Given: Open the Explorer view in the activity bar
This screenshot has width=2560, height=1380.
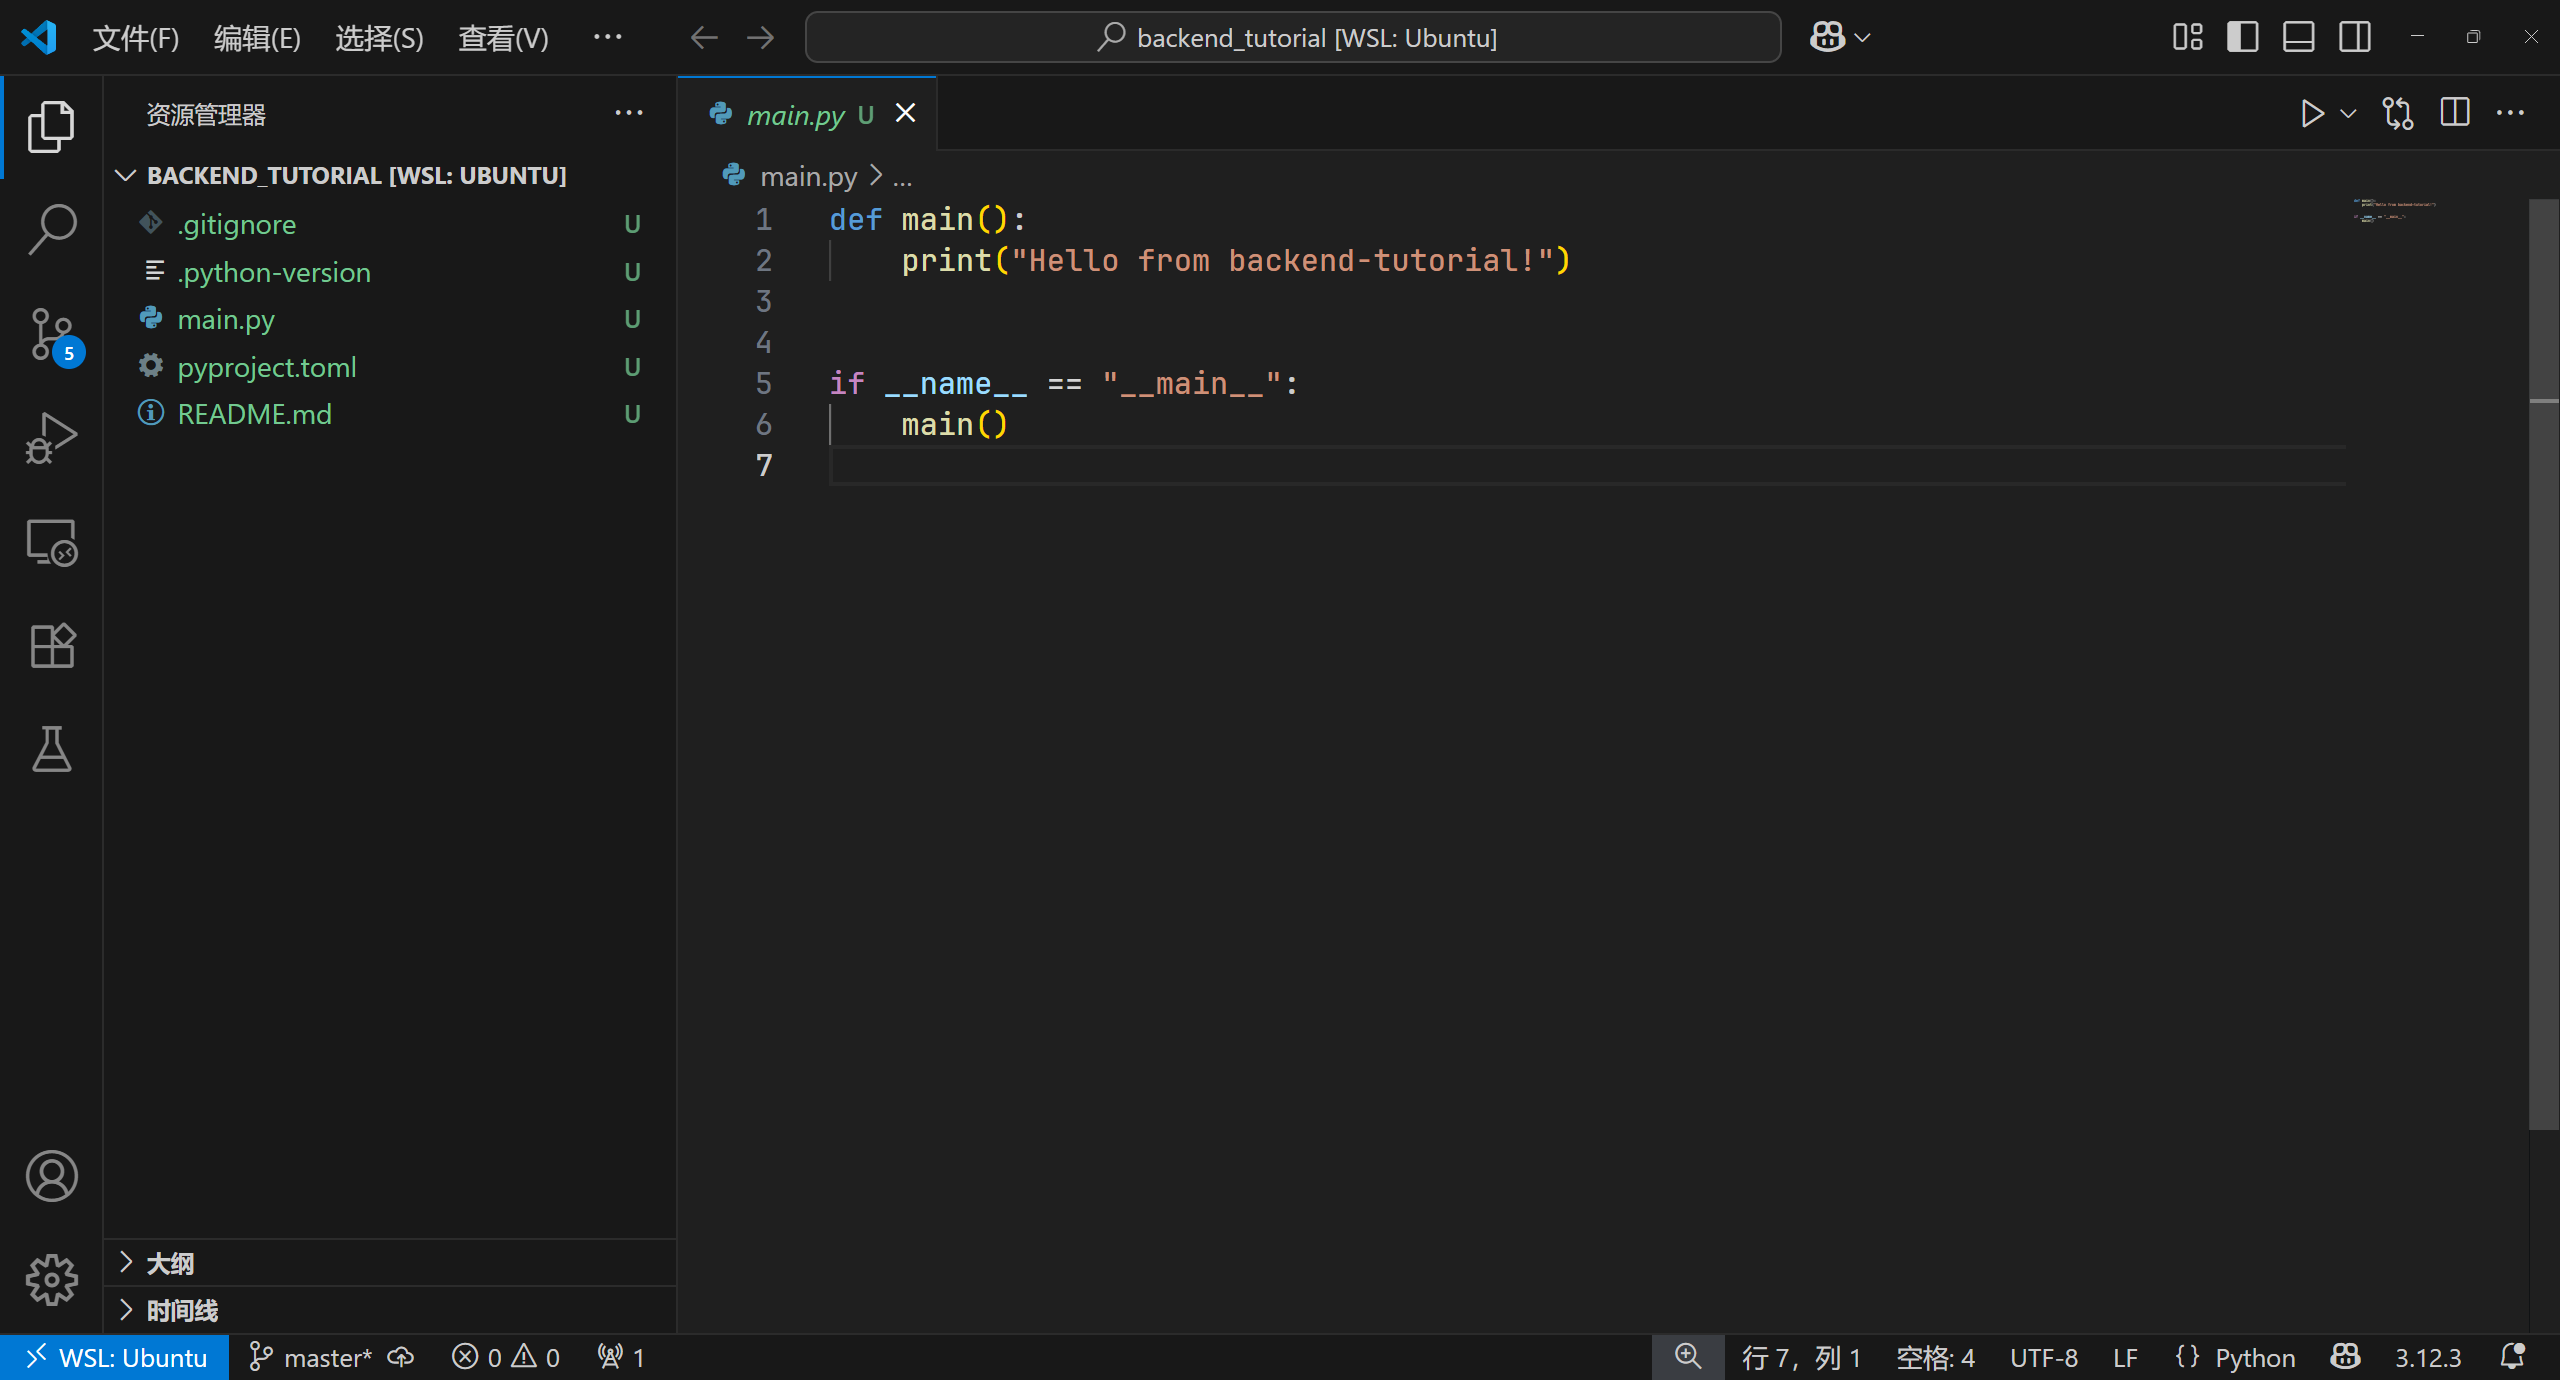Looking at the screenshot, I should (51, 127).
